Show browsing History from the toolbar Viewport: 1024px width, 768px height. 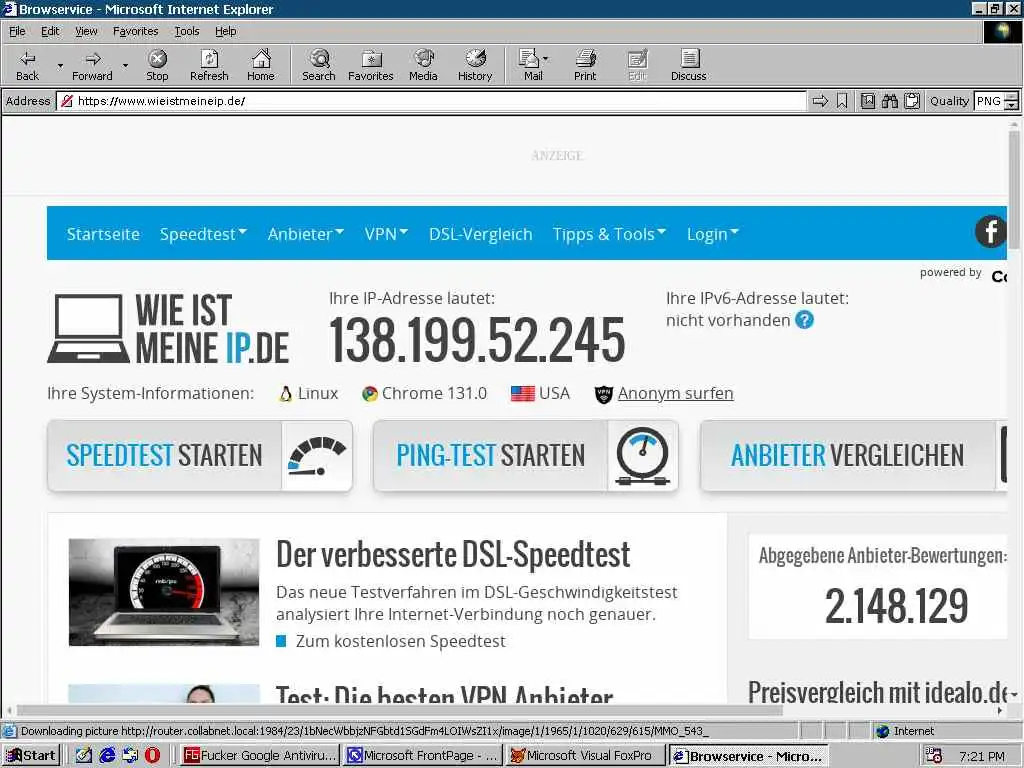pos(475,65)
